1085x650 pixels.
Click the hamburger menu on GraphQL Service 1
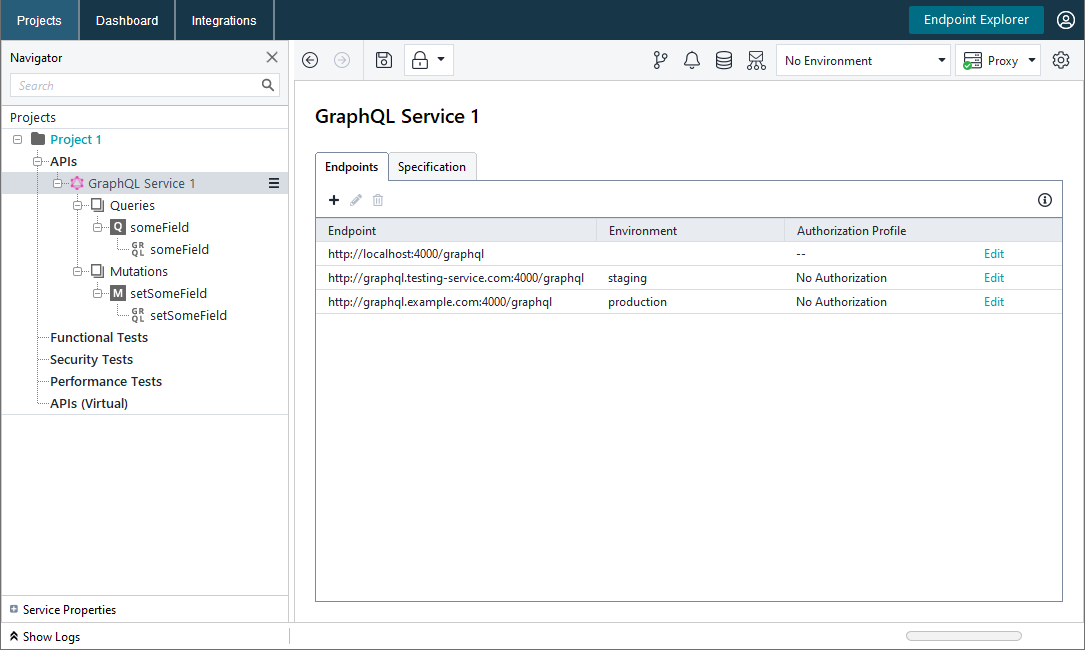point(274,183)
